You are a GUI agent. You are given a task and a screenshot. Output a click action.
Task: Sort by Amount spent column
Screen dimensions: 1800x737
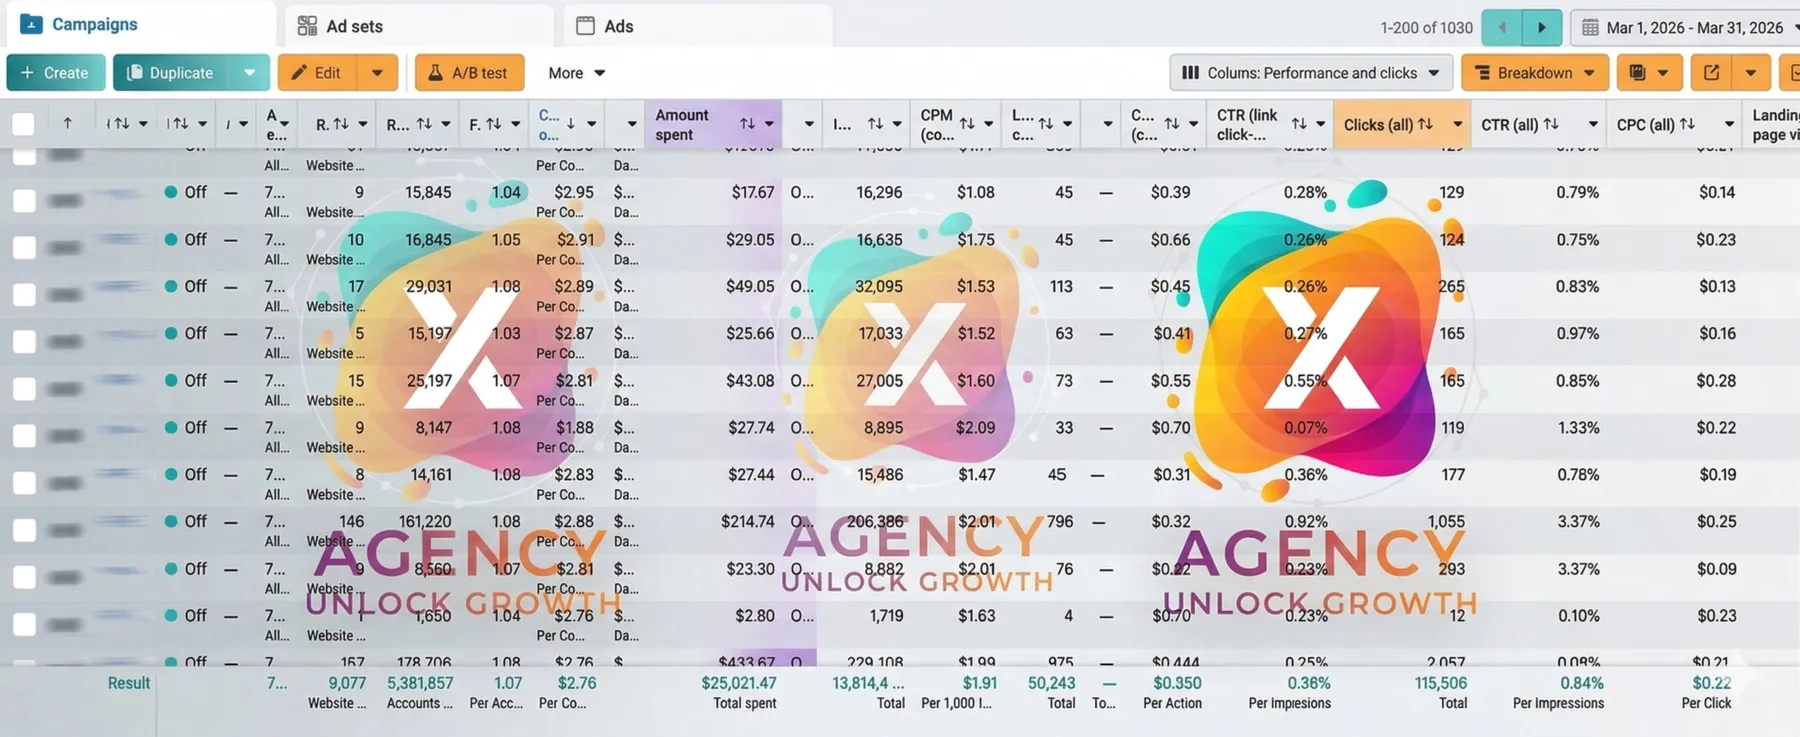[x=747, y=124]
